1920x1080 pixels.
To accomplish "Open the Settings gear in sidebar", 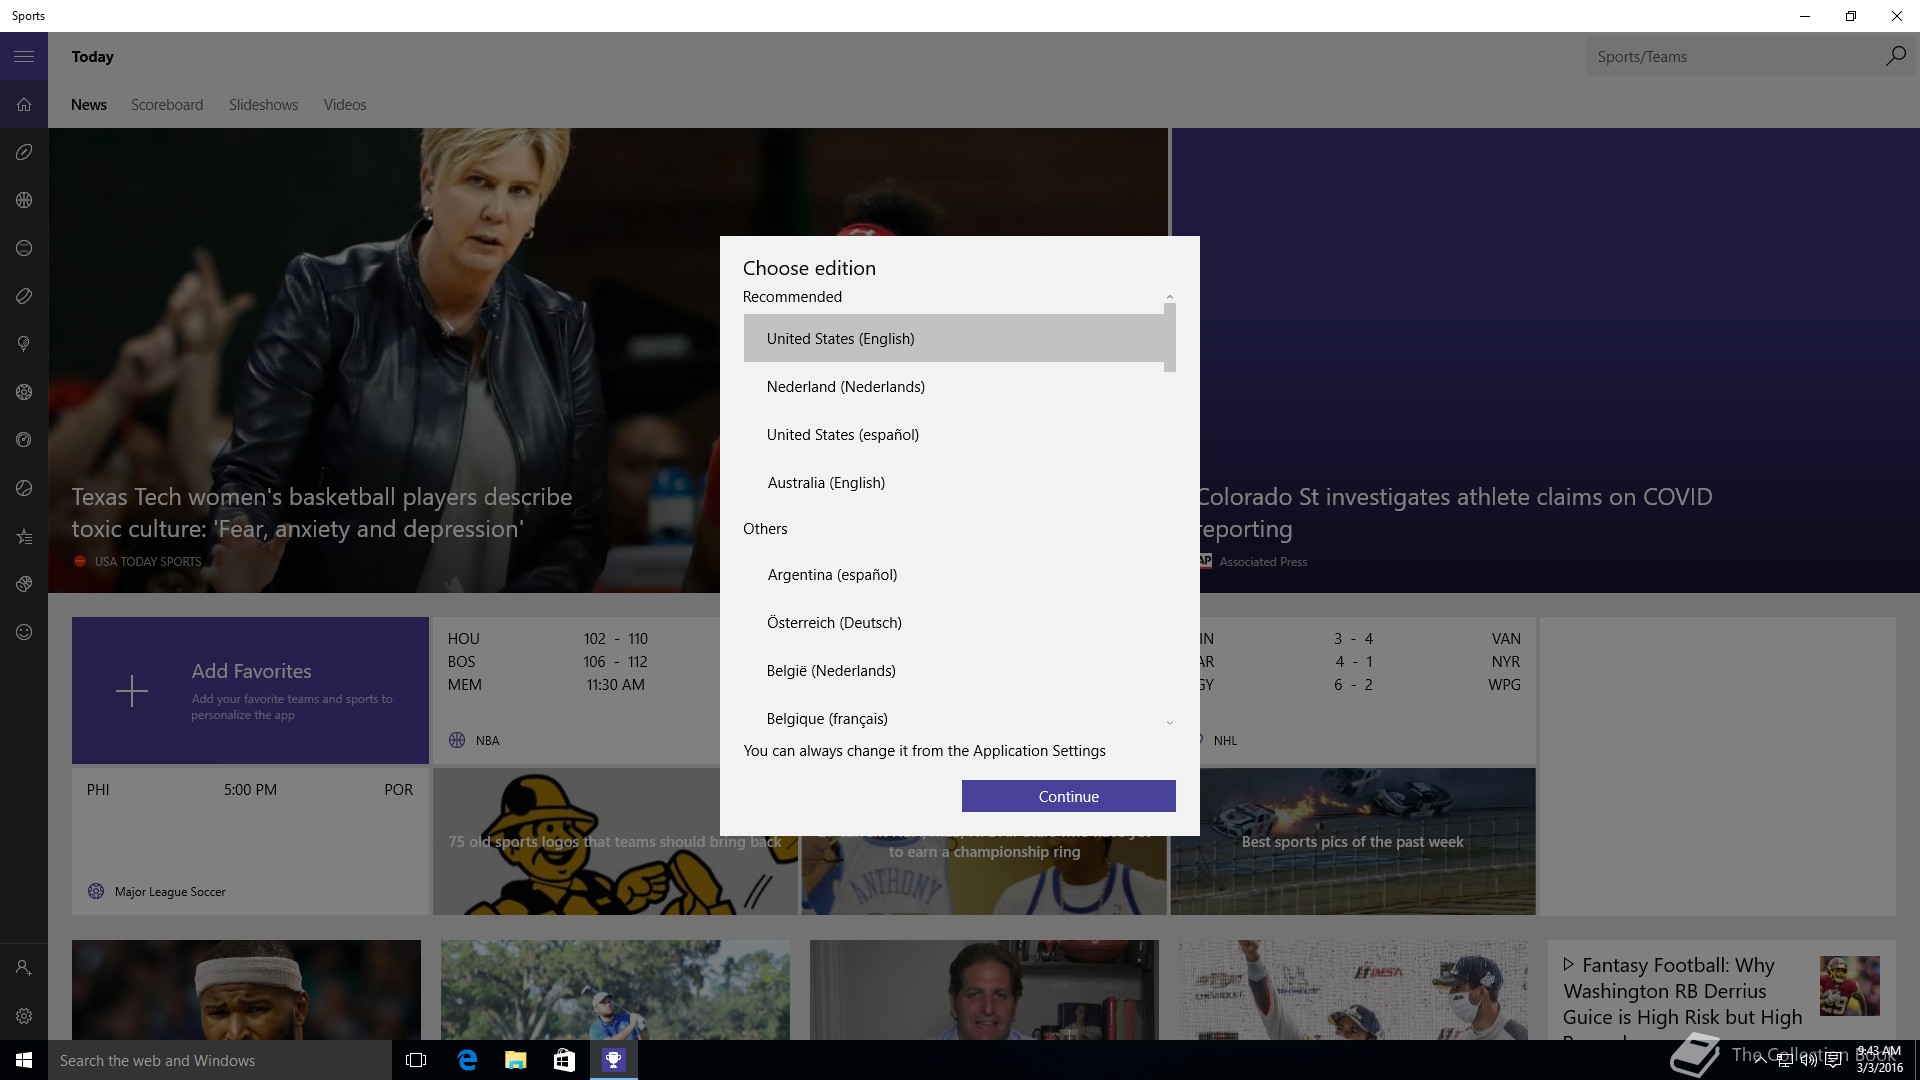I will 24,1016.
